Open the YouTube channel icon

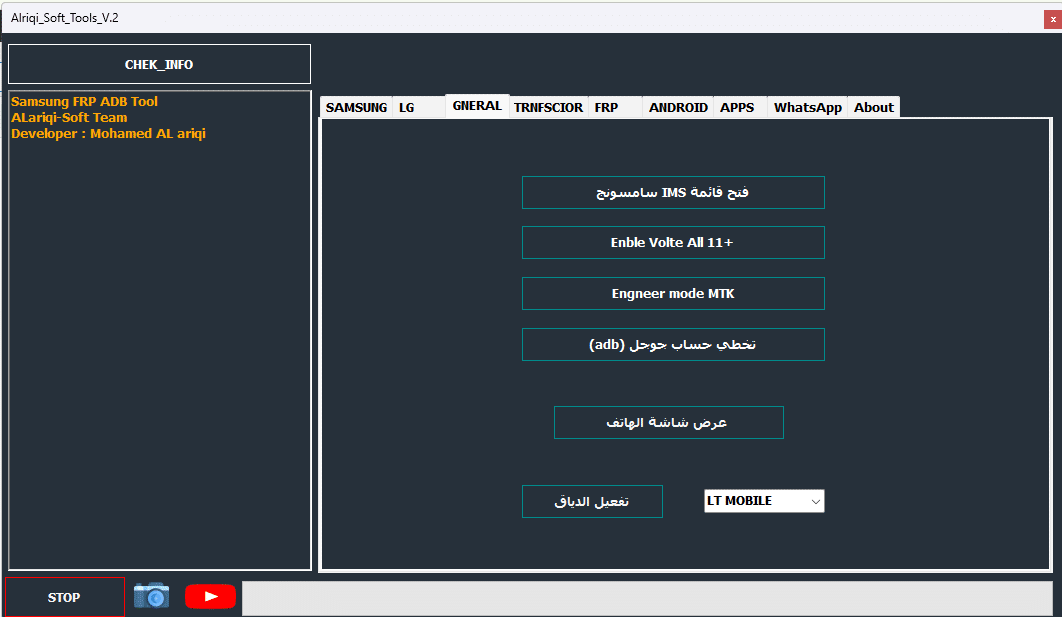click(x=210, y=596)
